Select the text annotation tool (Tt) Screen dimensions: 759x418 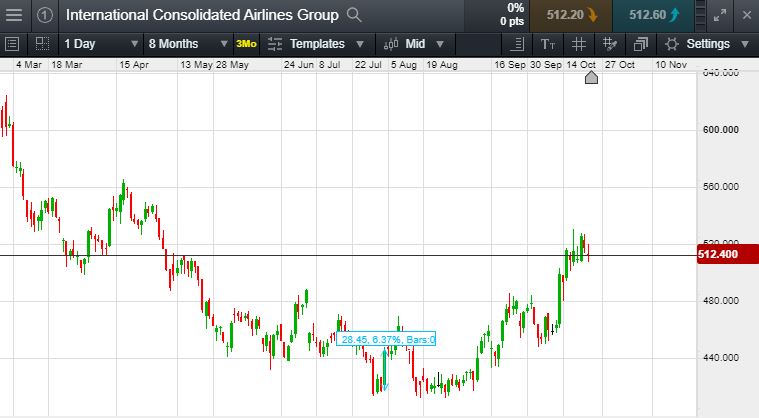(x=547, y=44)
